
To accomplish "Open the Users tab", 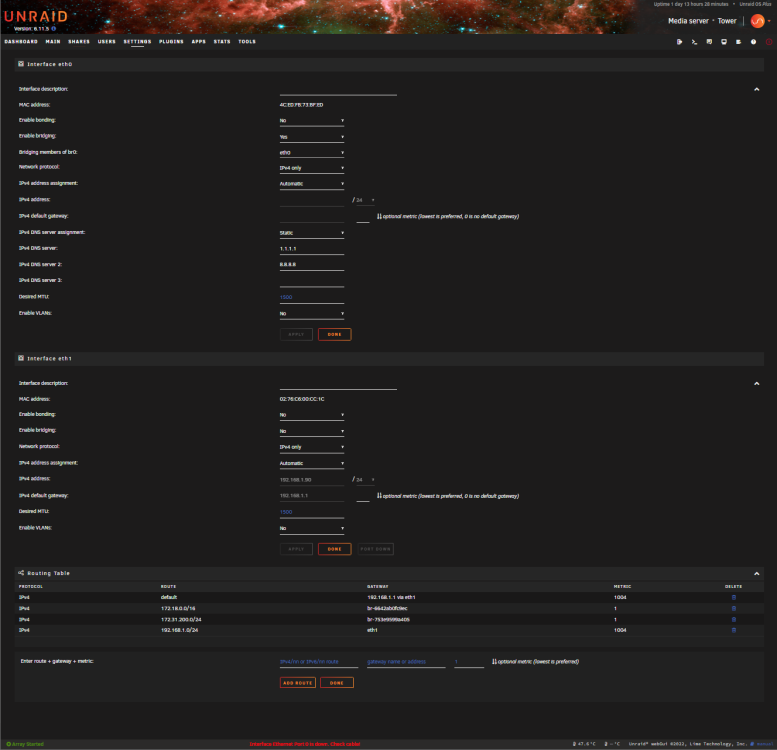I will point(107,42).
